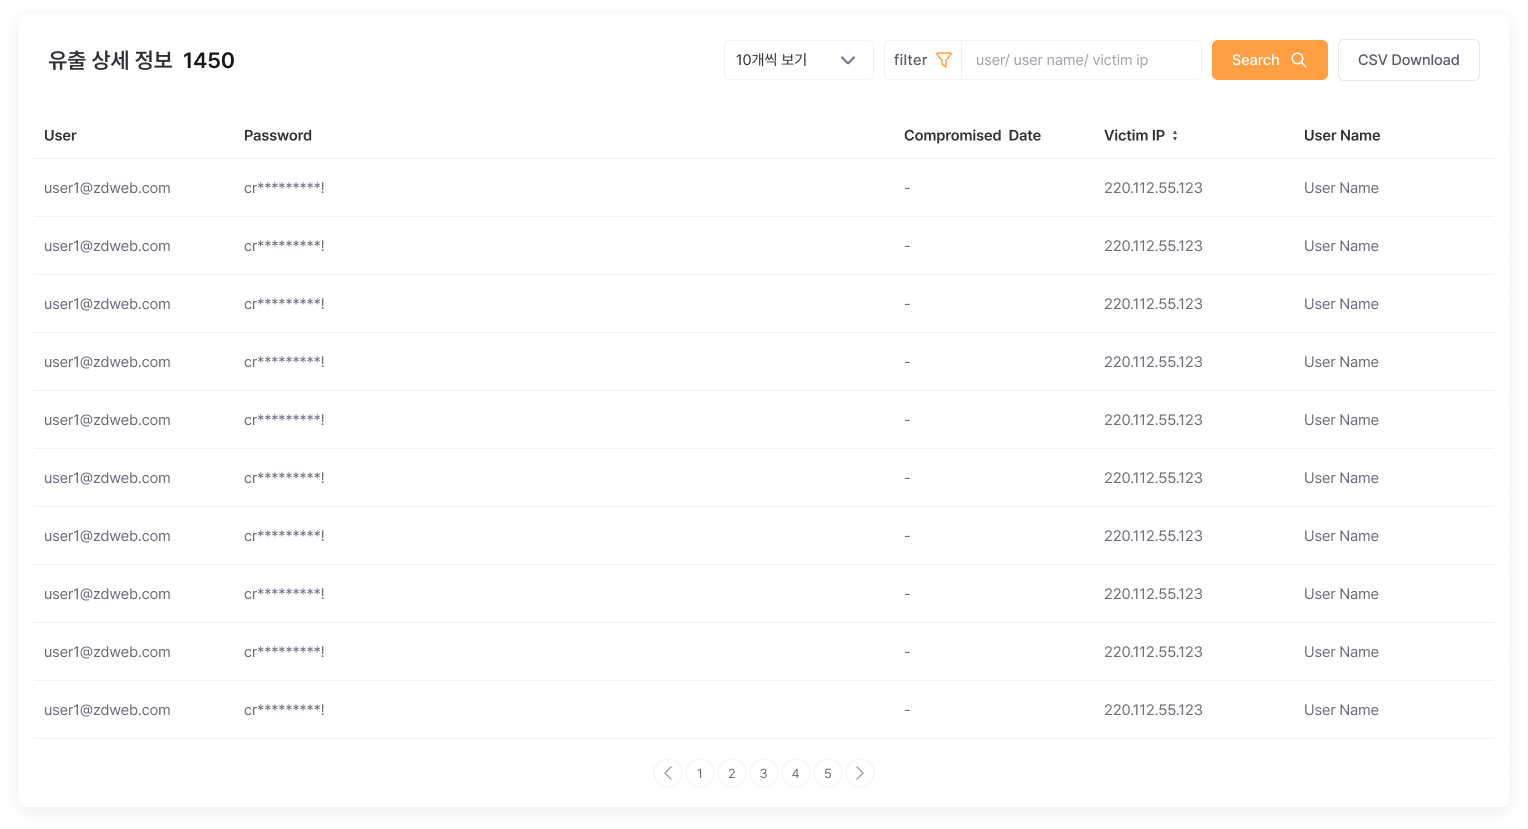Click the orange filter funnel icon
Image resolution: width=1528 pixels, height=829 pixels.
tap(943, 60)
